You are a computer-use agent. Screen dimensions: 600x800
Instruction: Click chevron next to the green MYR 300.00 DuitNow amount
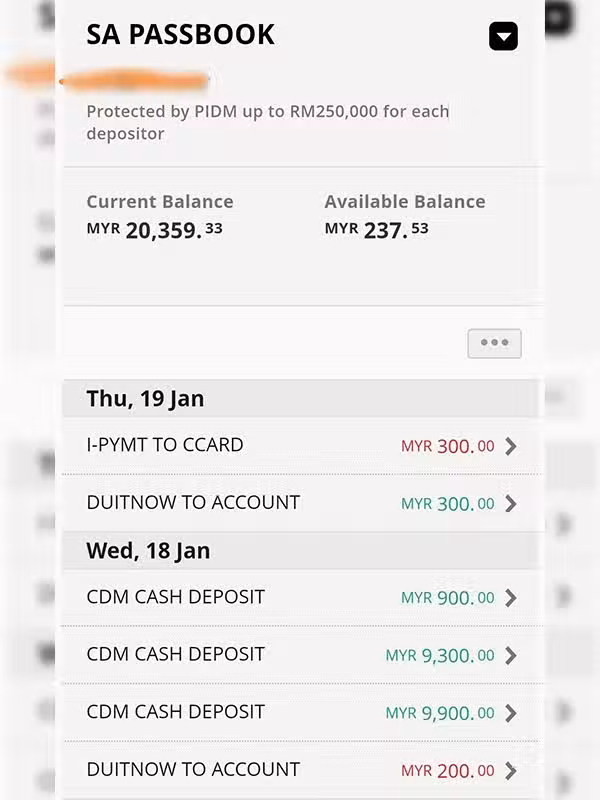pyautogui.click(x=511, y=503)
